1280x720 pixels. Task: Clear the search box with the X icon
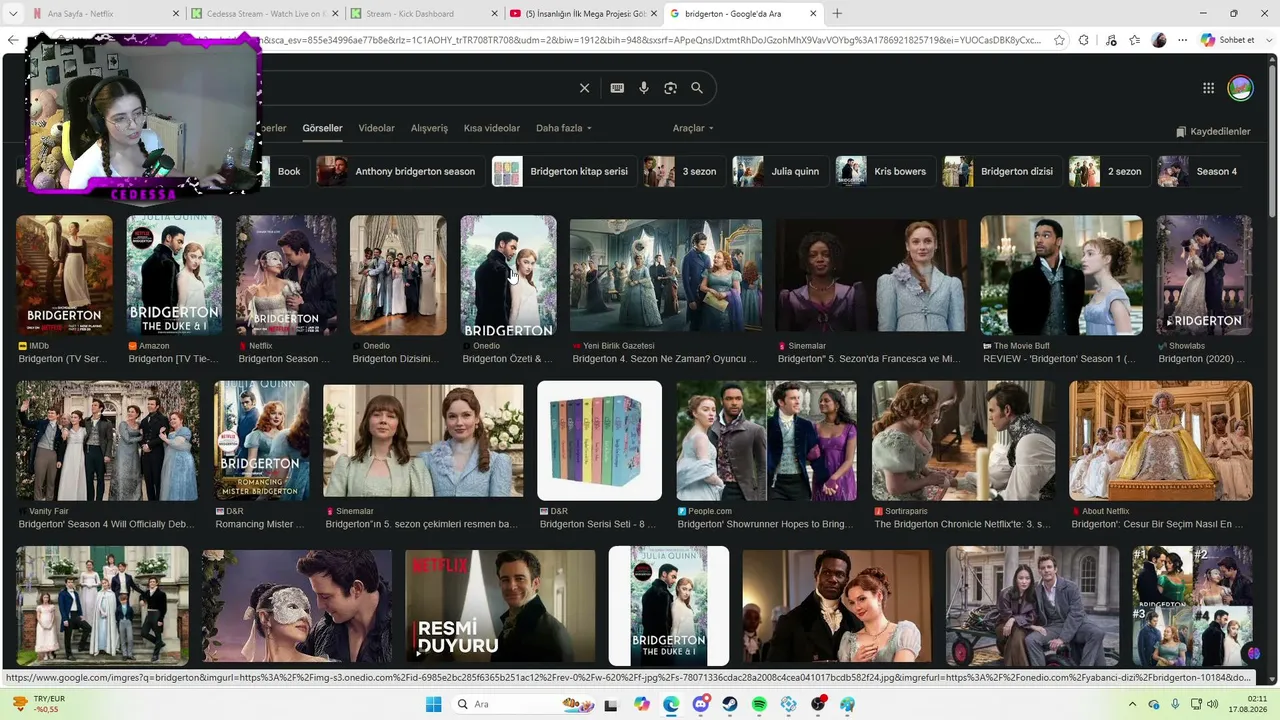point(585,88)
